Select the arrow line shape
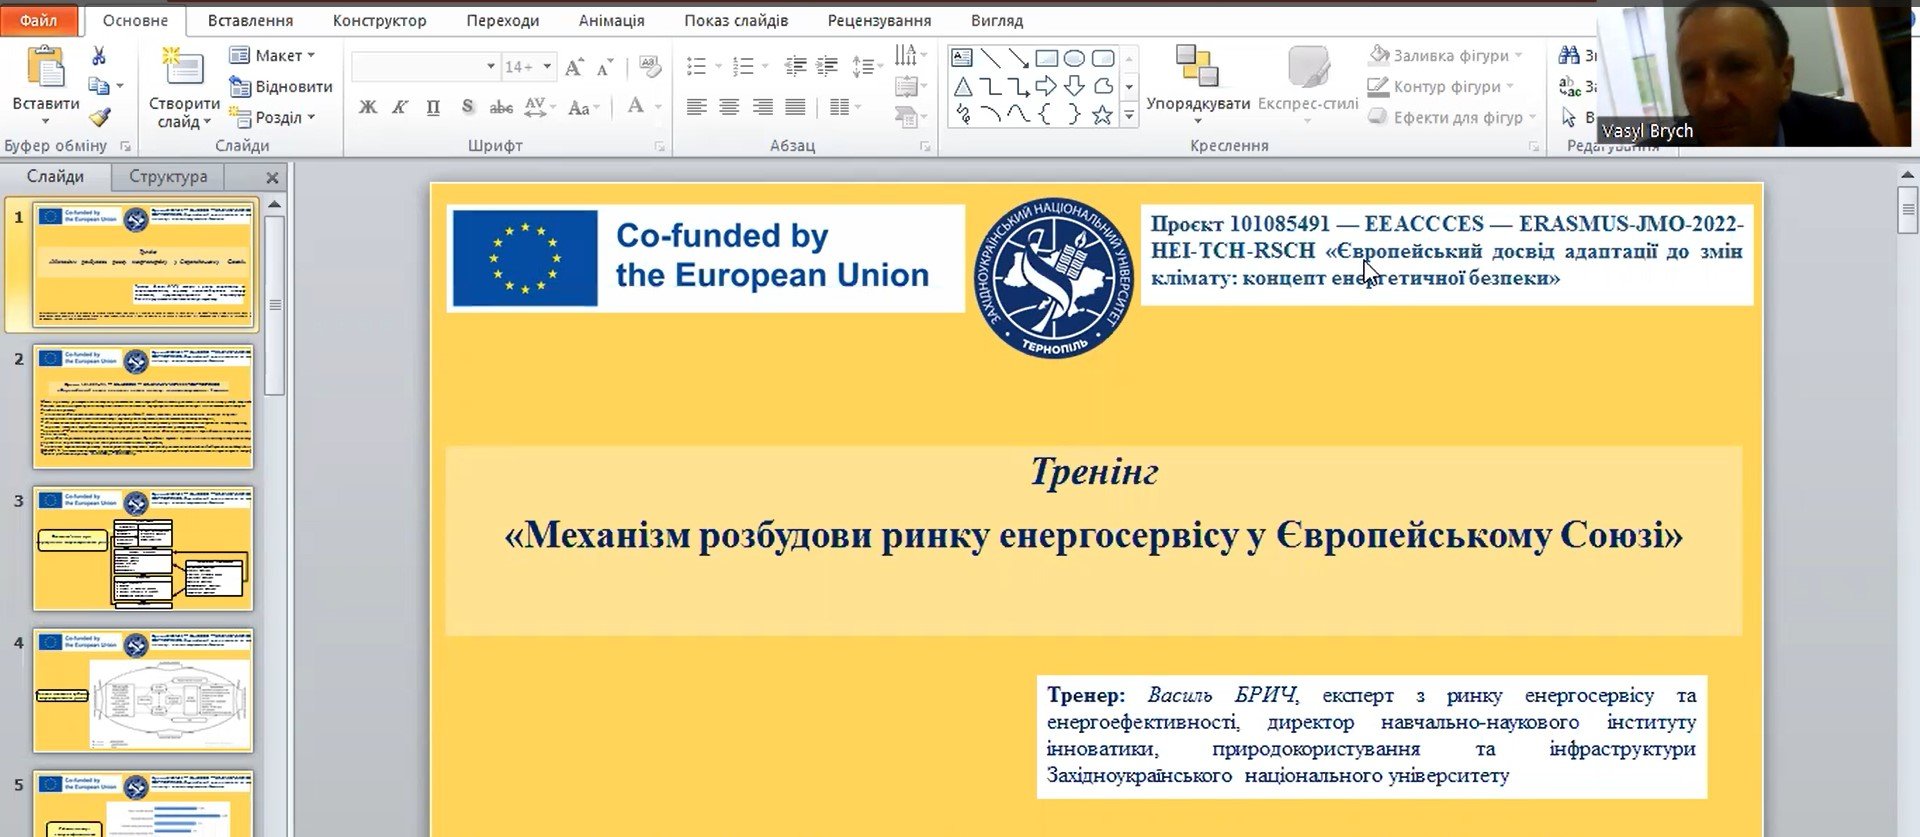 click(1018, 58)
